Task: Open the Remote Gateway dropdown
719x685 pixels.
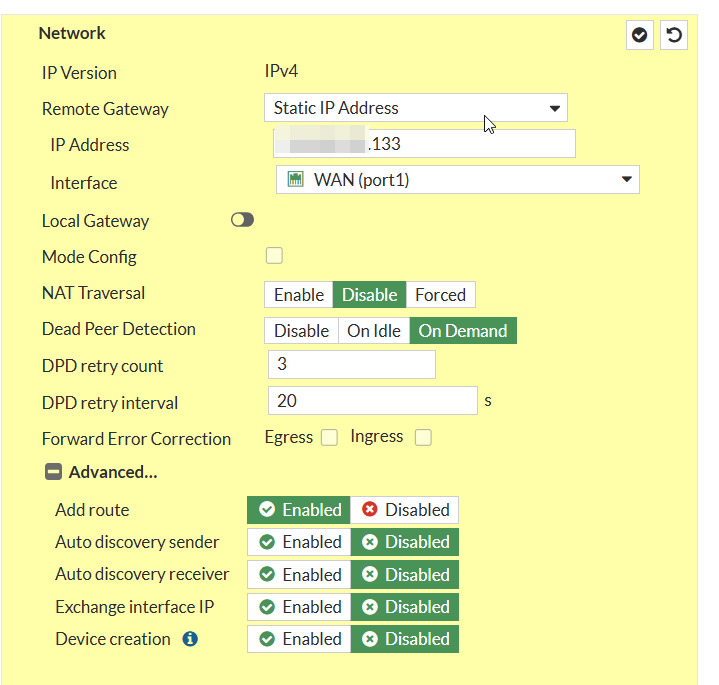Action: tap(415, 108)
